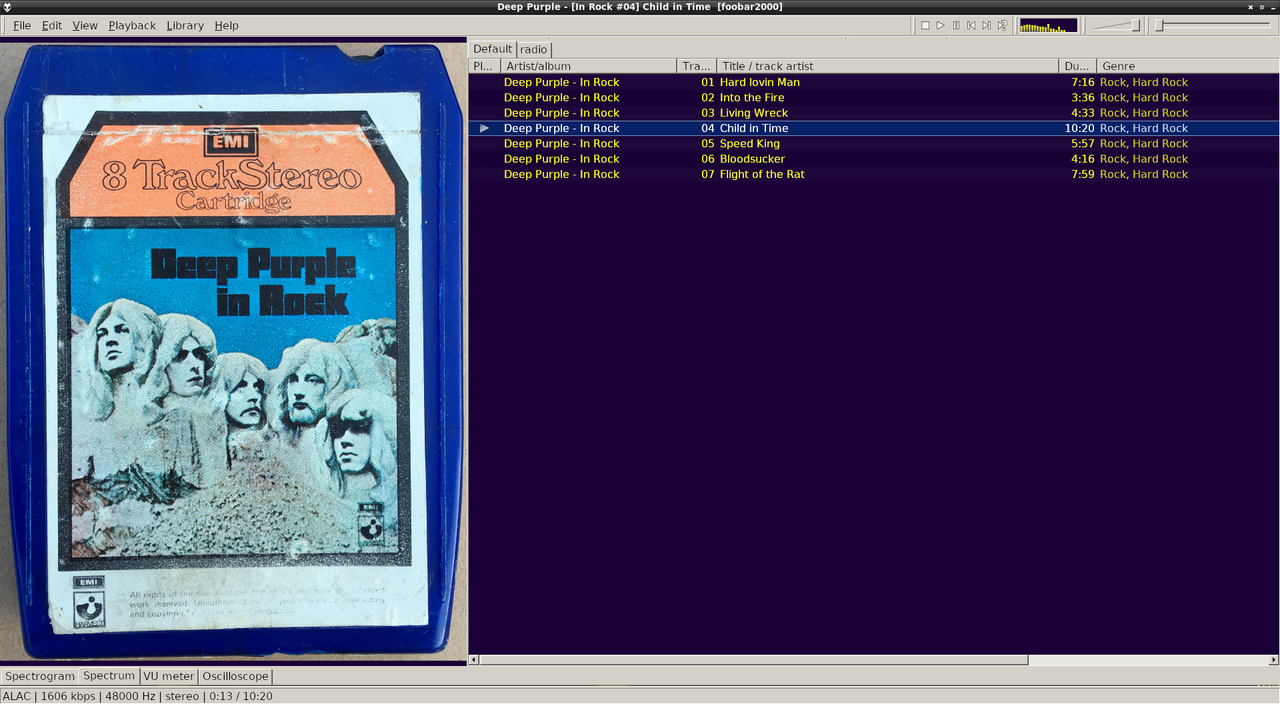Sort by Track number column header
The height and width of the screenshot is (704, 1280).
click(697, 66)
